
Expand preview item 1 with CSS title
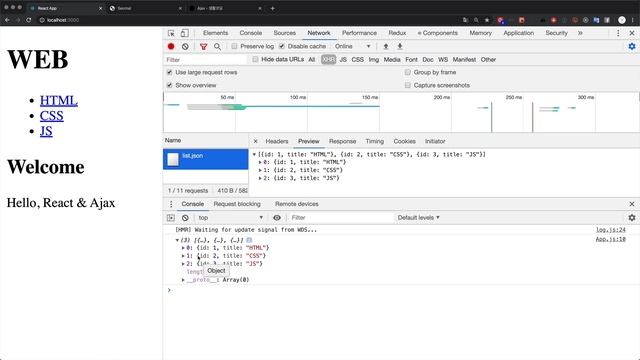point(260,170)
